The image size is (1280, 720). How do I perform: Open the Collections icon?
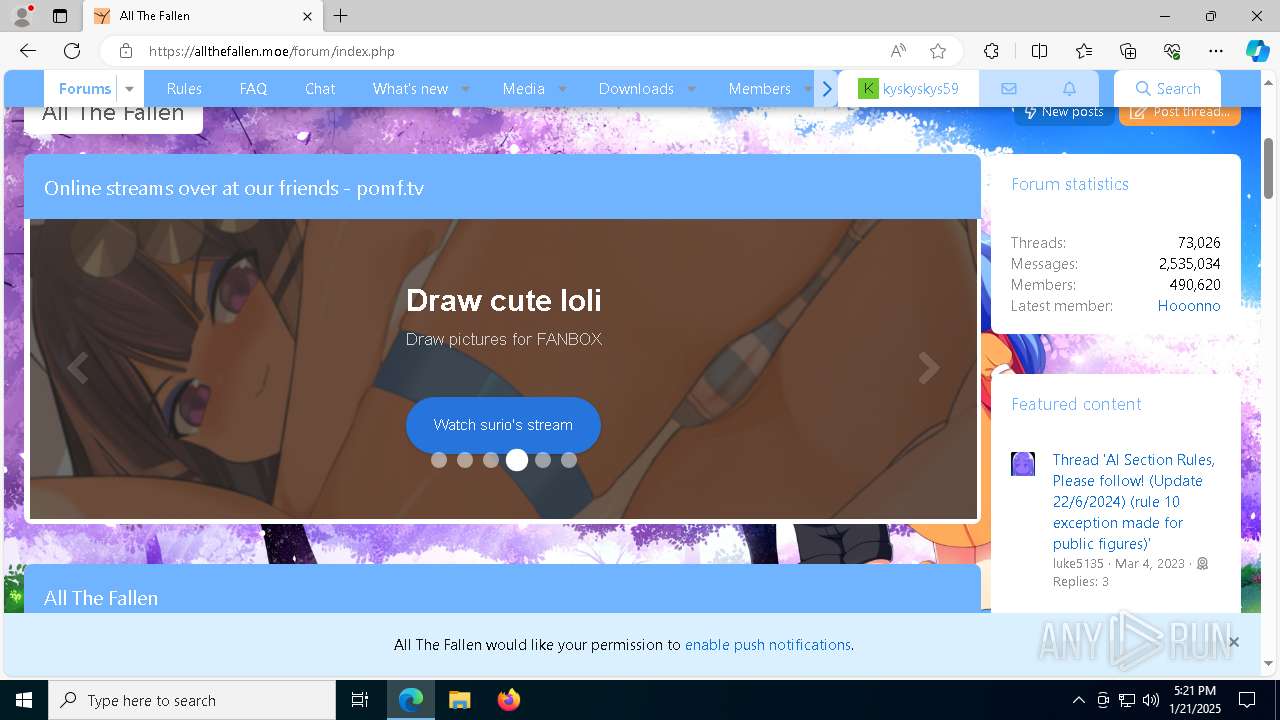(x=1128, y=51)
